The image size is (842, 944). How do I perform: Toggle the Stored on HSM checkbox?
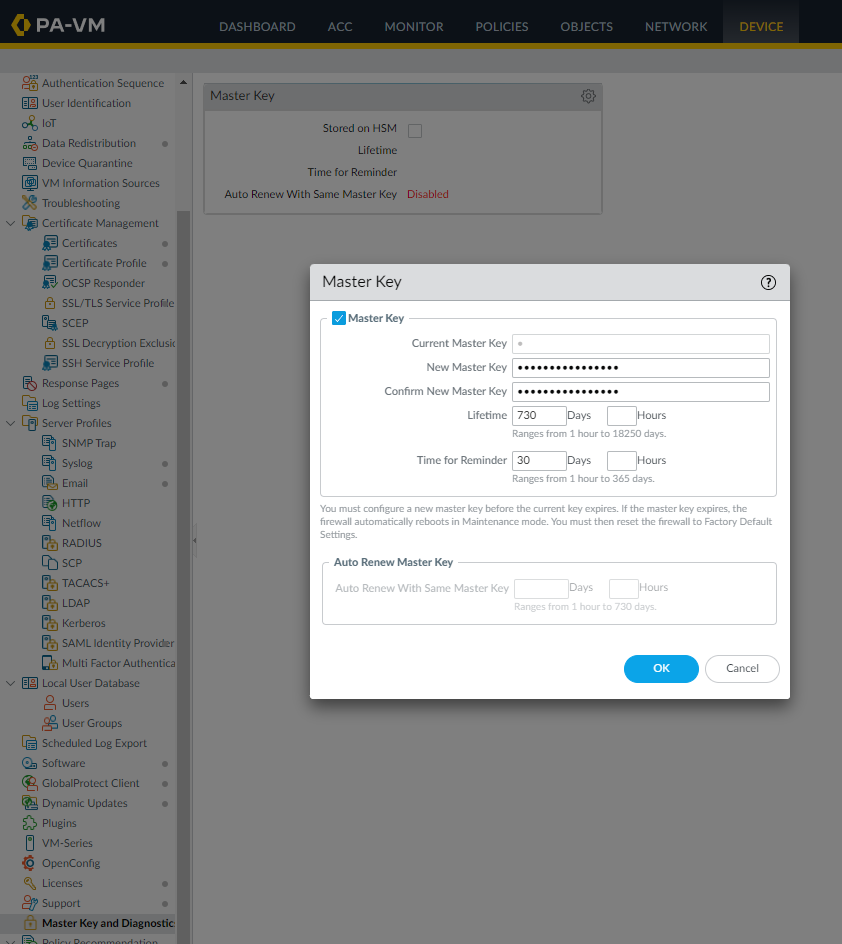pyautogui.click(x=415, y=131)
